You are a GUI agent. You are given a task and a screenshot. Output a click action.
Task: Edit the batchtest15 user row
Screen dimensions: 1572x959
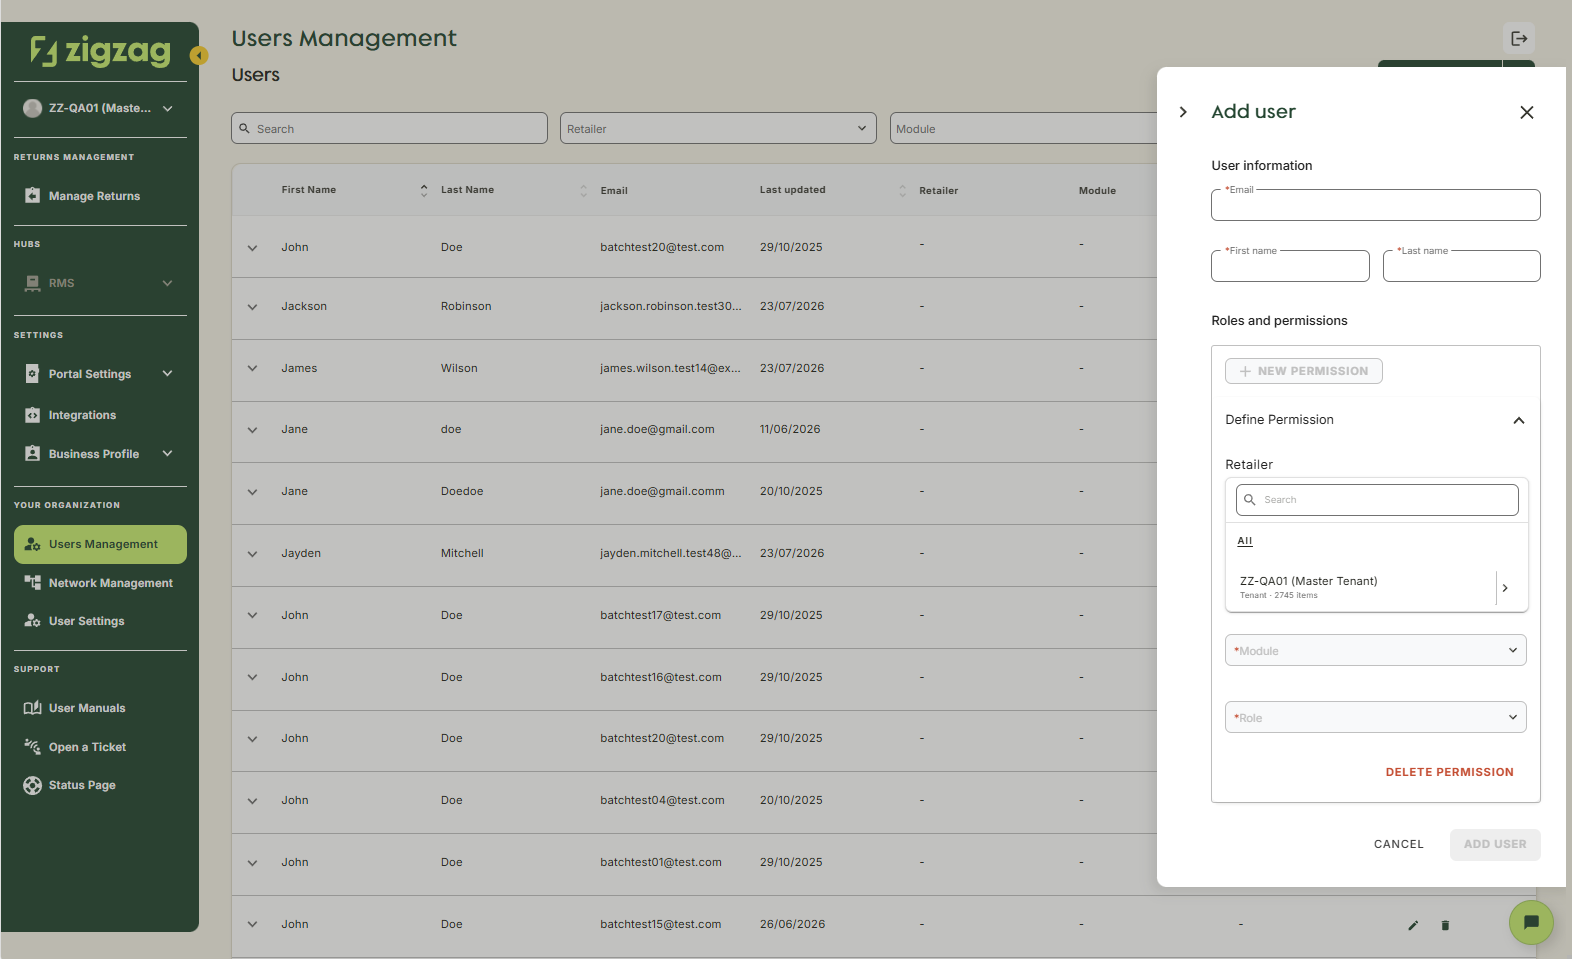tap(1413, 925)
